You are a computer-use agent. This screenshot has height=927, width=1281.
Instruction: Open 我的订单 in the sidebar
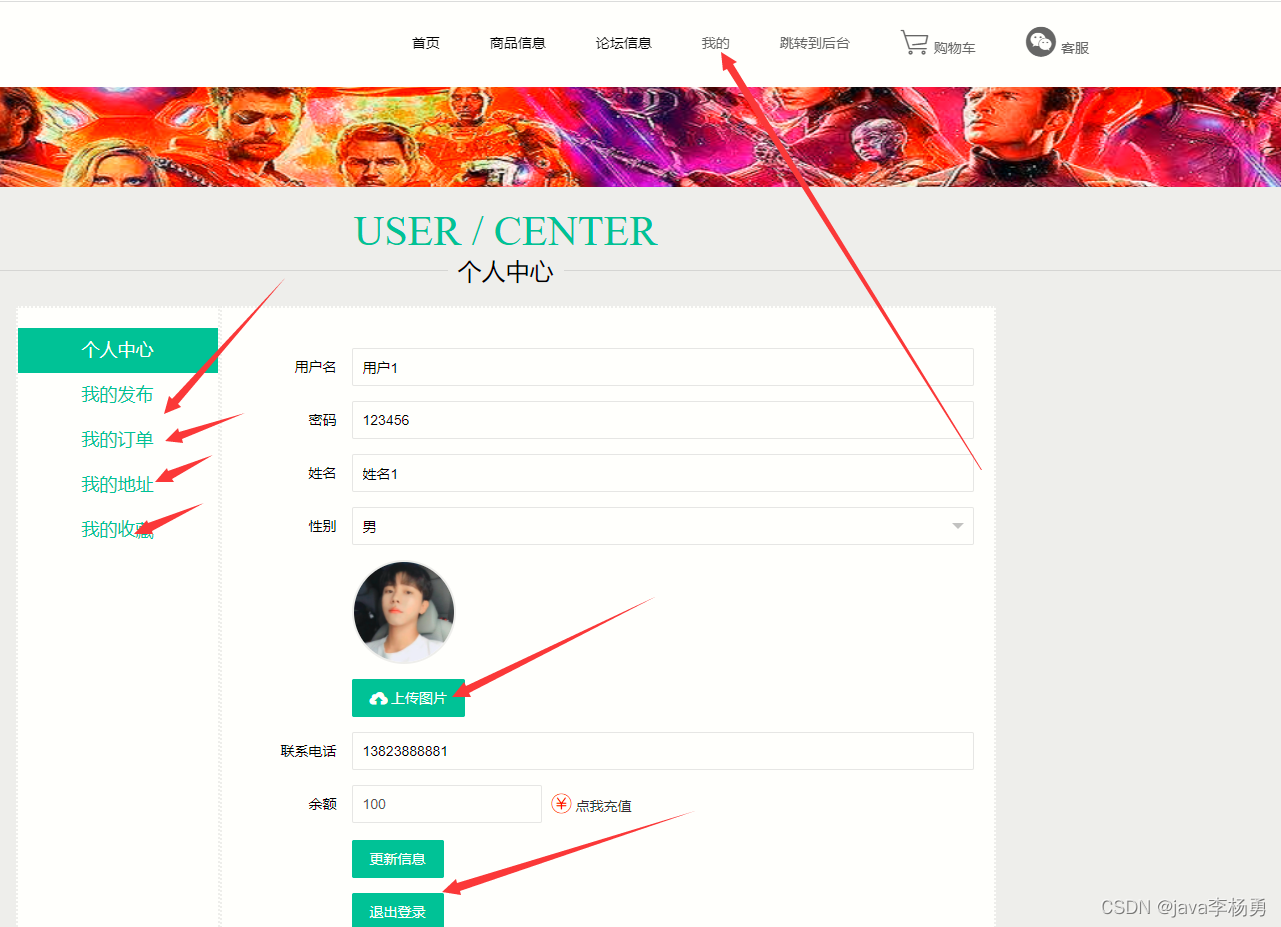point(117,440)
